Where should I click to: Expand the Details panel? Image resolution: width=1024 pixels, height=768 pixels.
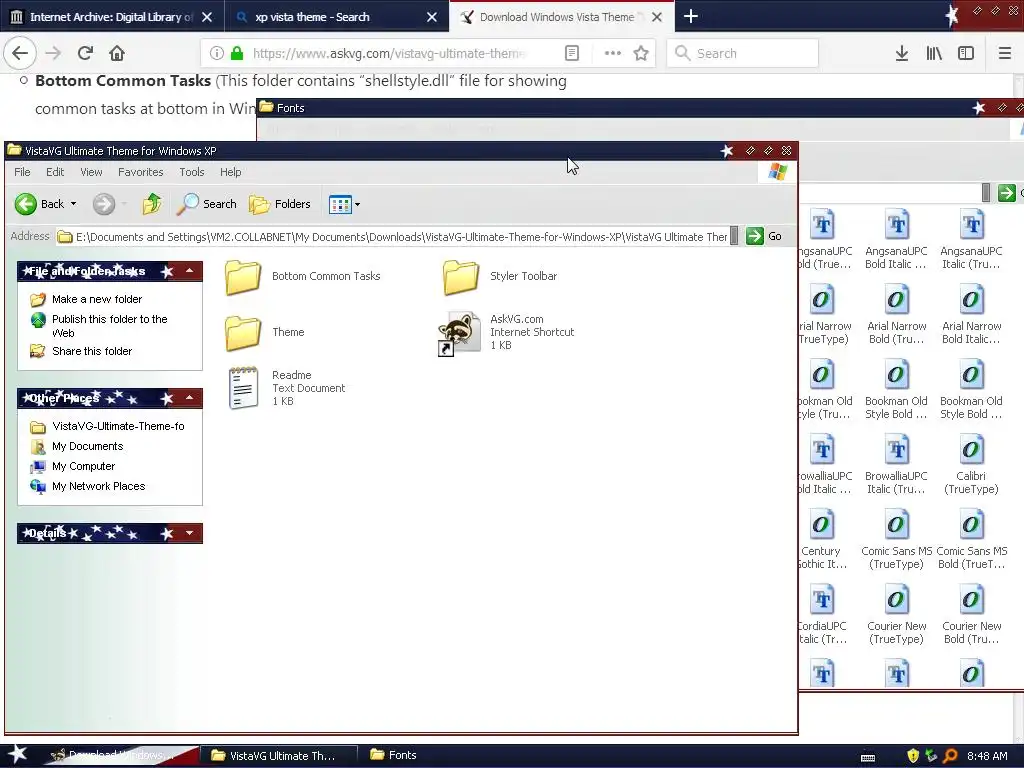(x=189, y=533)
